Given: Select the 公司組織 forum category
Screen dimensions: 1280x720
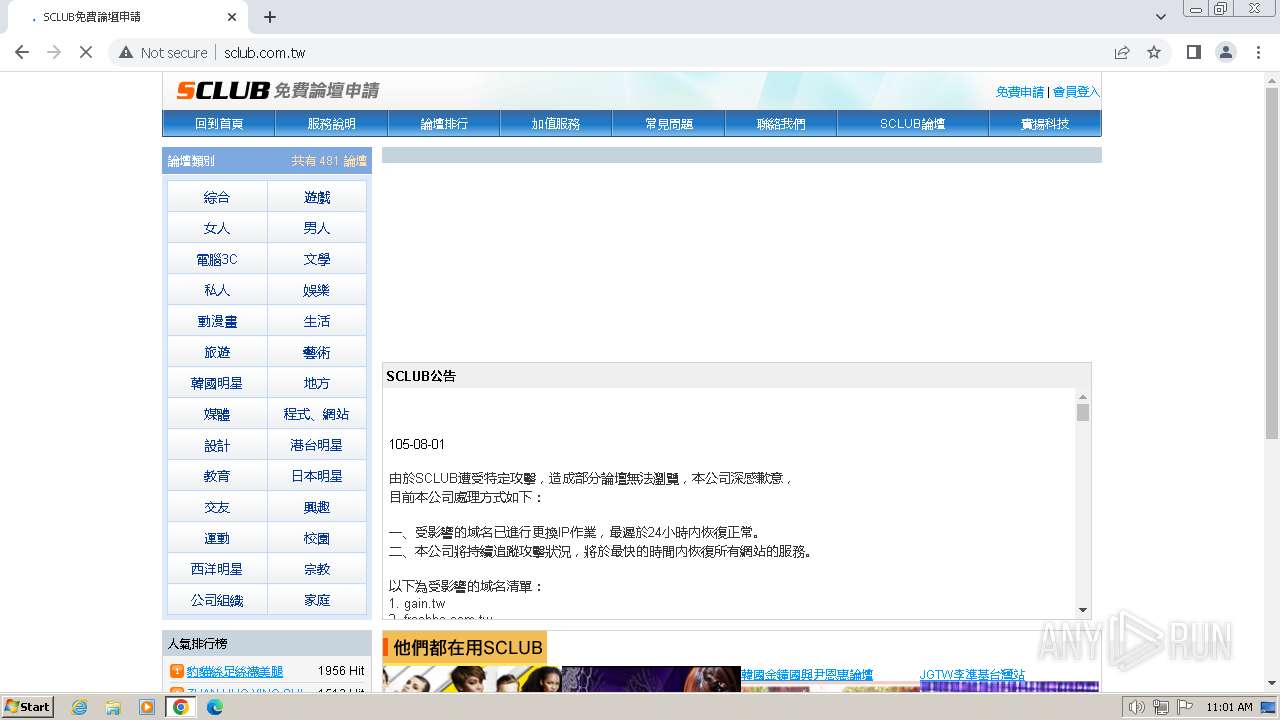Looking at the screenshot, I should pyautogui.click(x=217, y=600).
